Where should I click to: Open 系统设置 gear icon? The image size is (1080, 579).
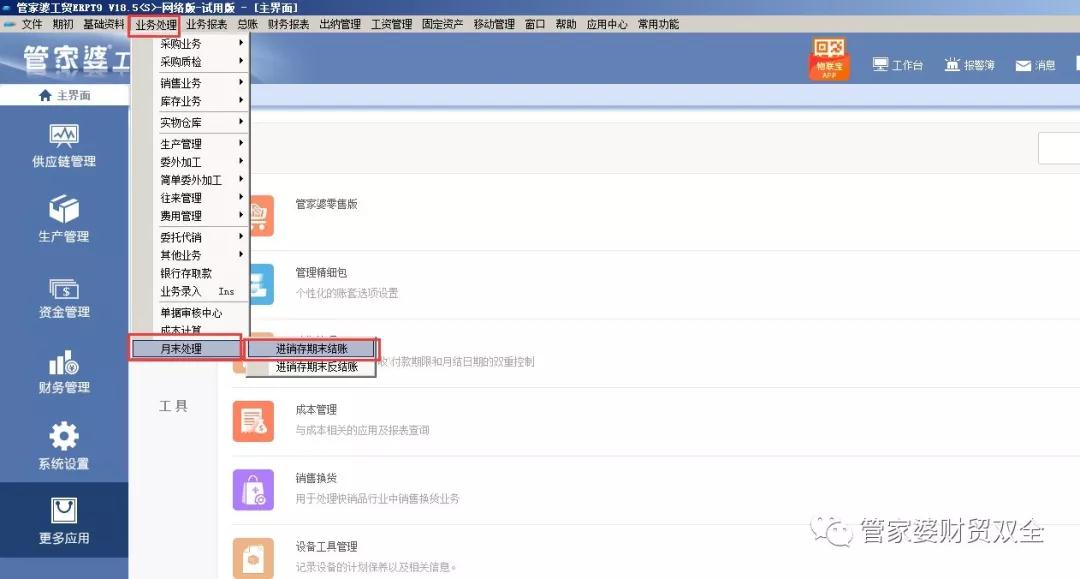pos(64,437)
